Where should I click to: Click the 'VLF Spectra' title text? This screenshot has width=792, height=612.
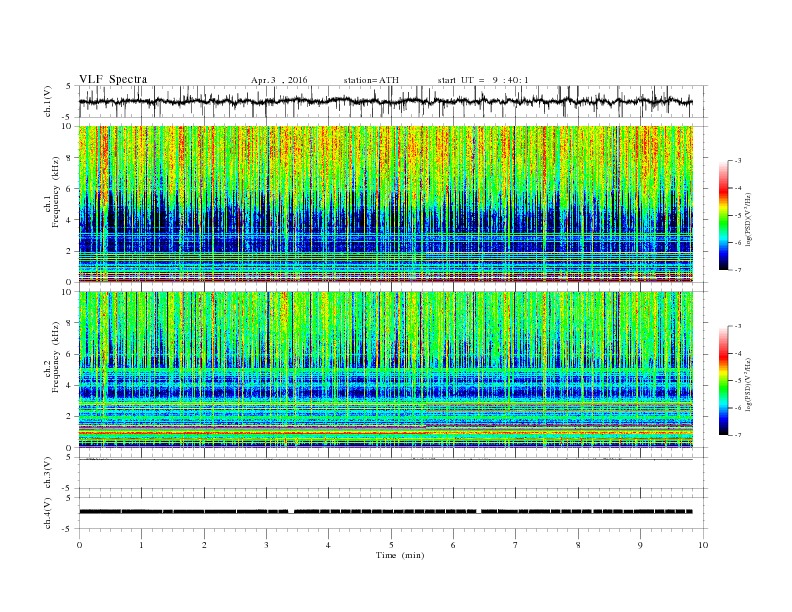(x=113, y=79)
